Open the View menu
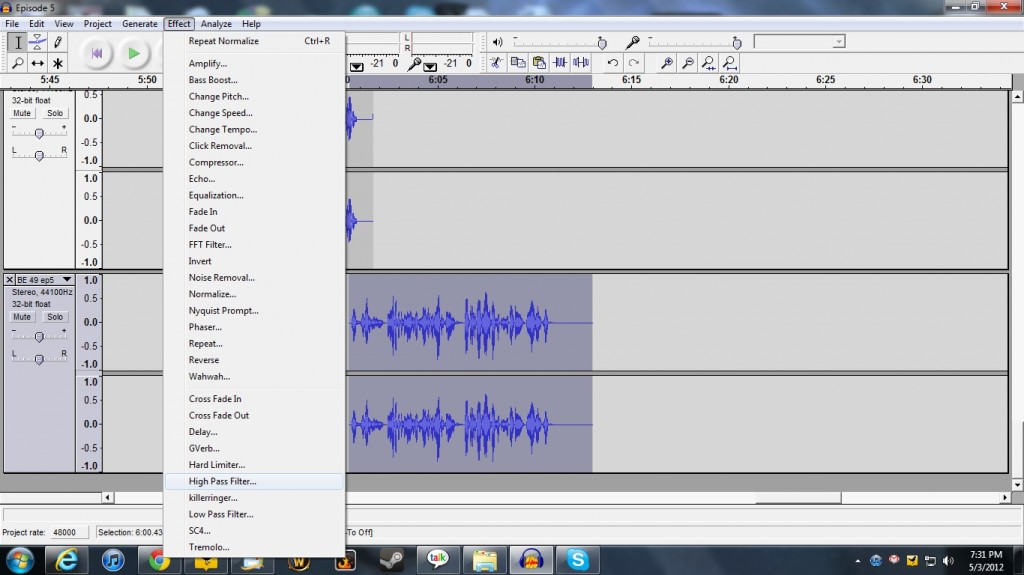 pyautogui.click(x=63, y=24)
